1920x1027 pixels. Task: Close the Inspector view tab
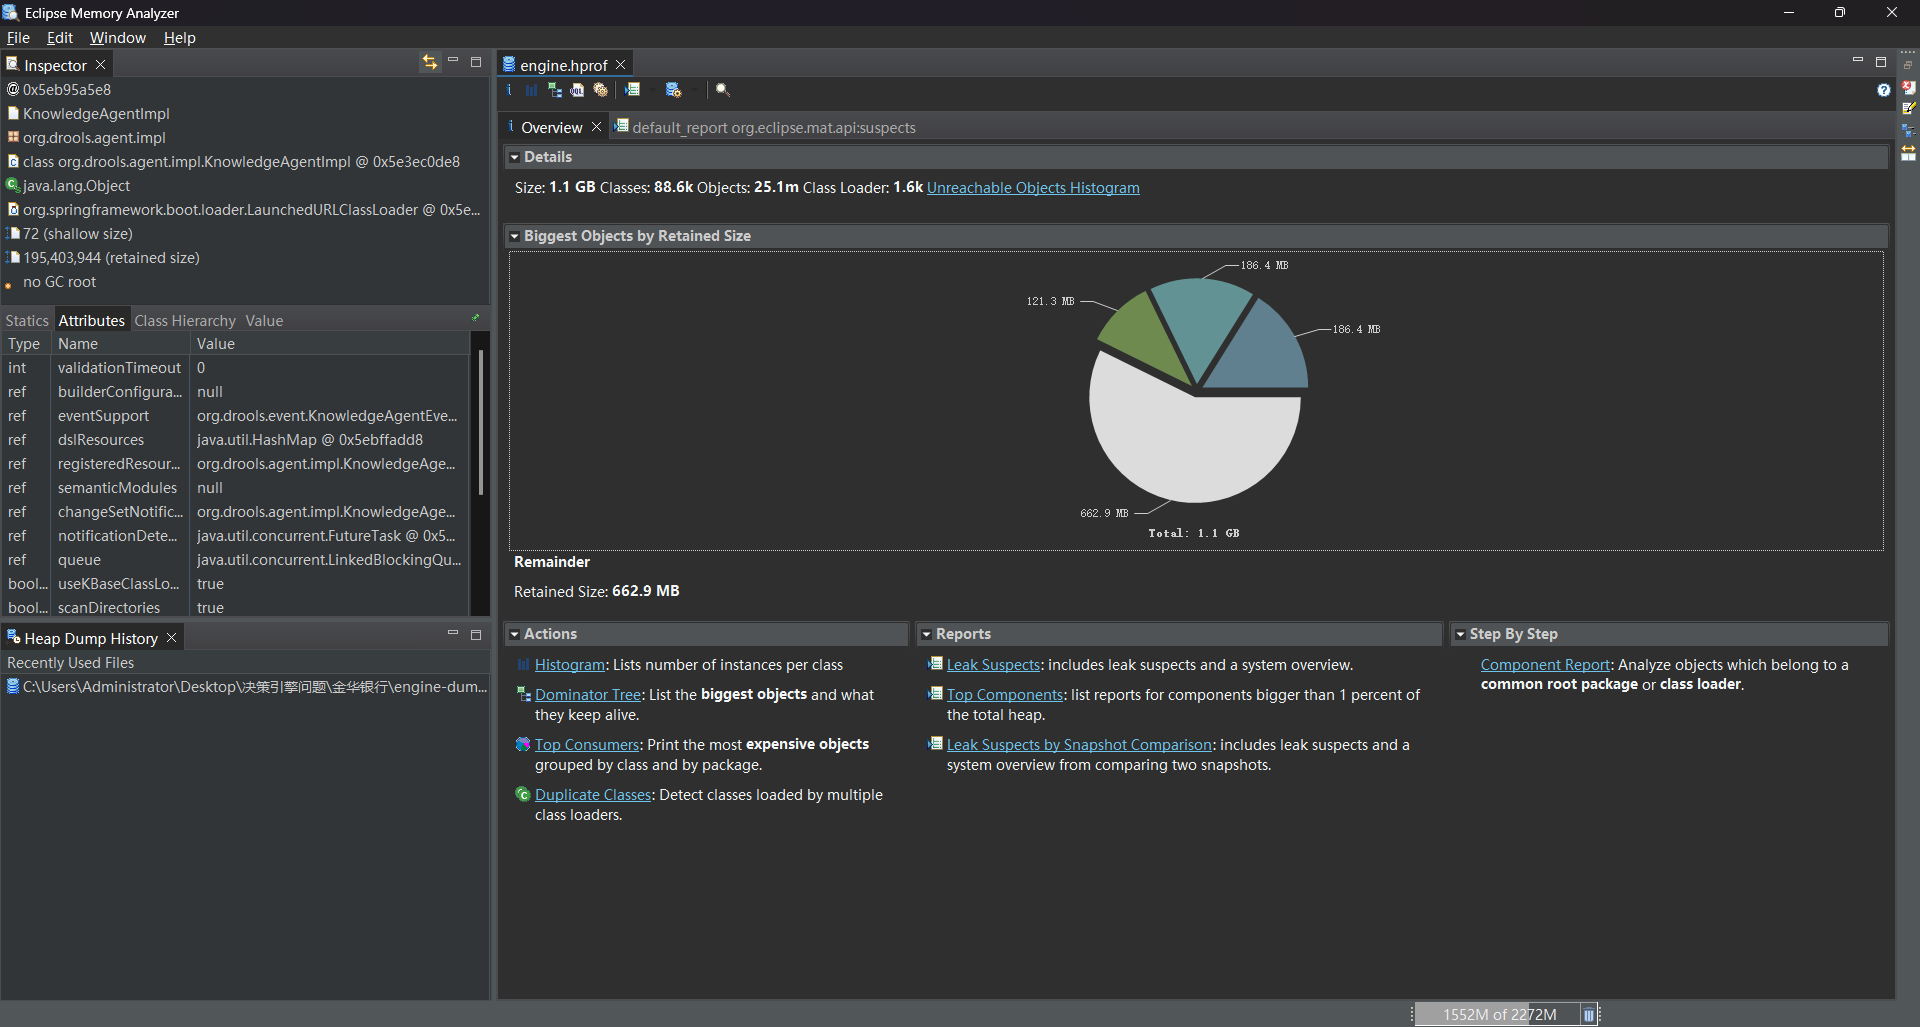click(x=100, y=65)
